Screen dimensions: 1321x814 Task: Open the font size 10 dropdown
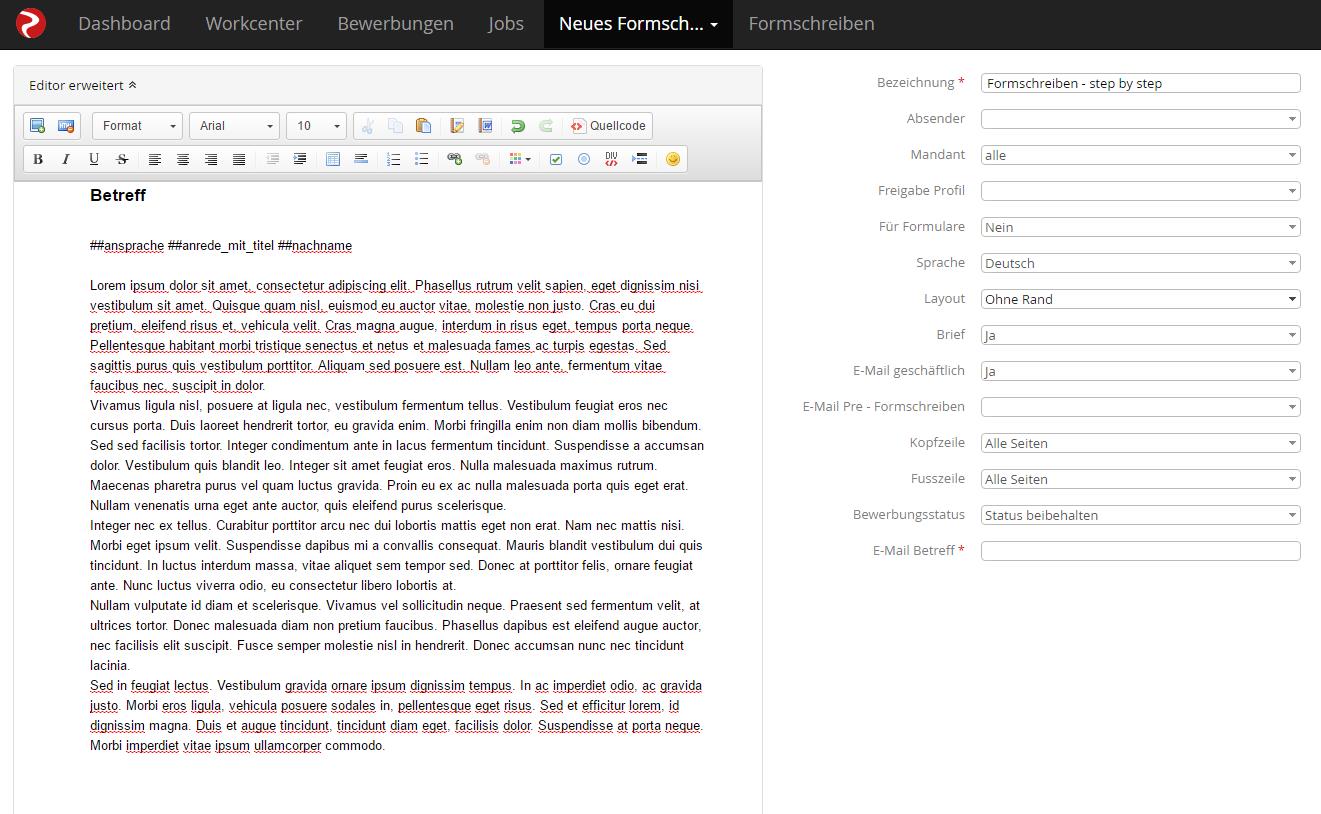point(317,126)
